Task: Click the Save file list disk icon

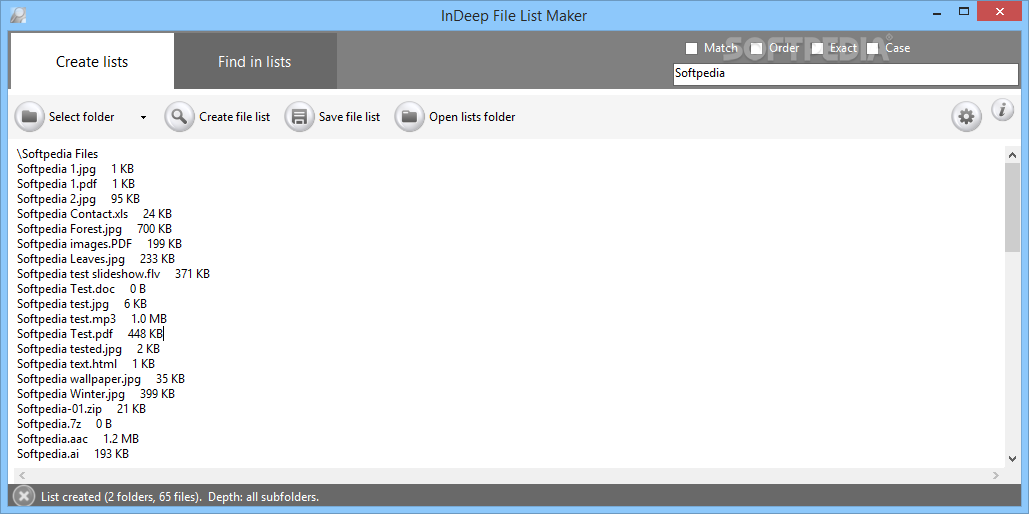Action: click(299, 117)
